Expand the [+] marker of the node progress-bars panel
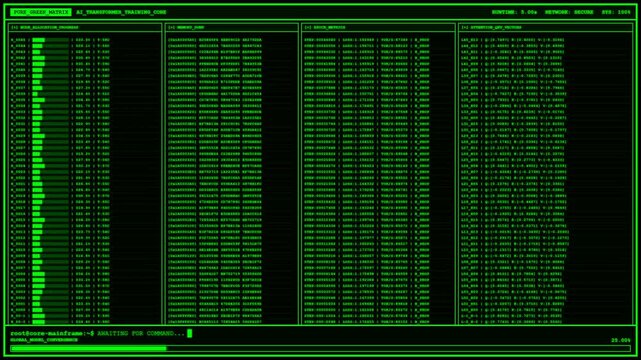 point(14,27)
